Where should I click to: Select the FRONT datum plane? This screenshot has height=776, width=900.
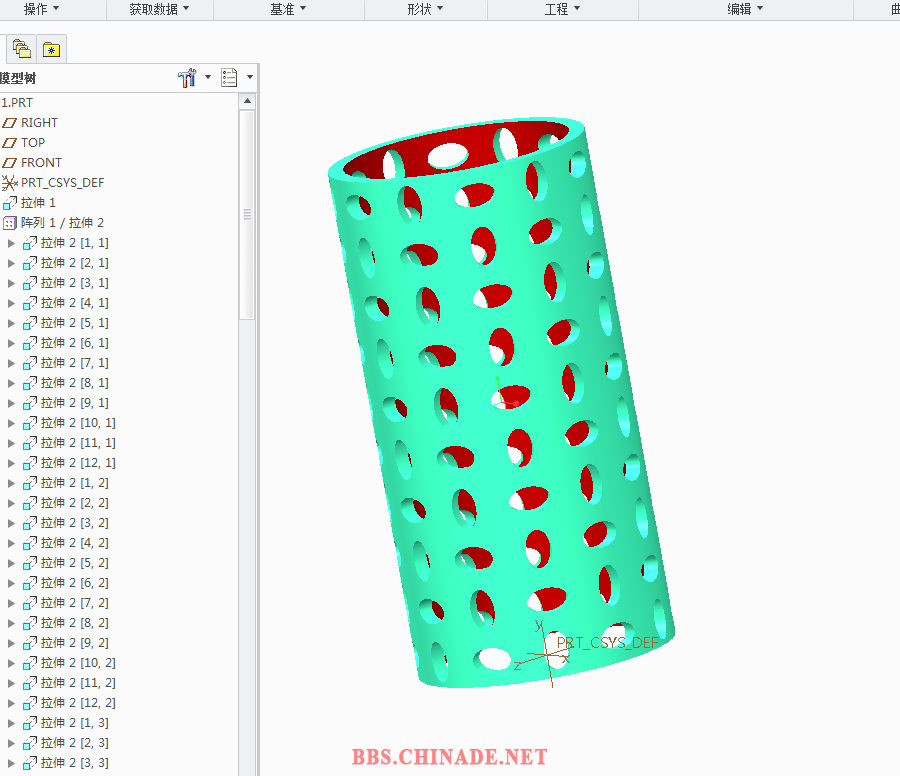(40, 163)
